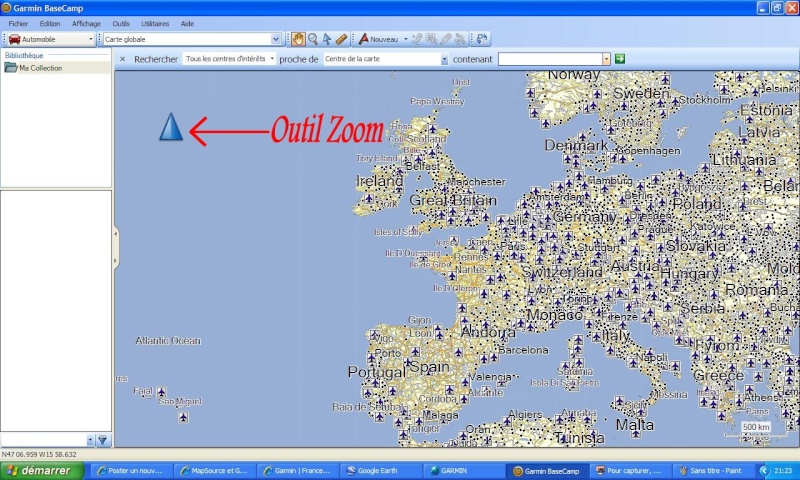The width and height of the screenshot is (800, 480).
Task: Expand the contenant field dropdown arrow
Action: coord(606,59)
